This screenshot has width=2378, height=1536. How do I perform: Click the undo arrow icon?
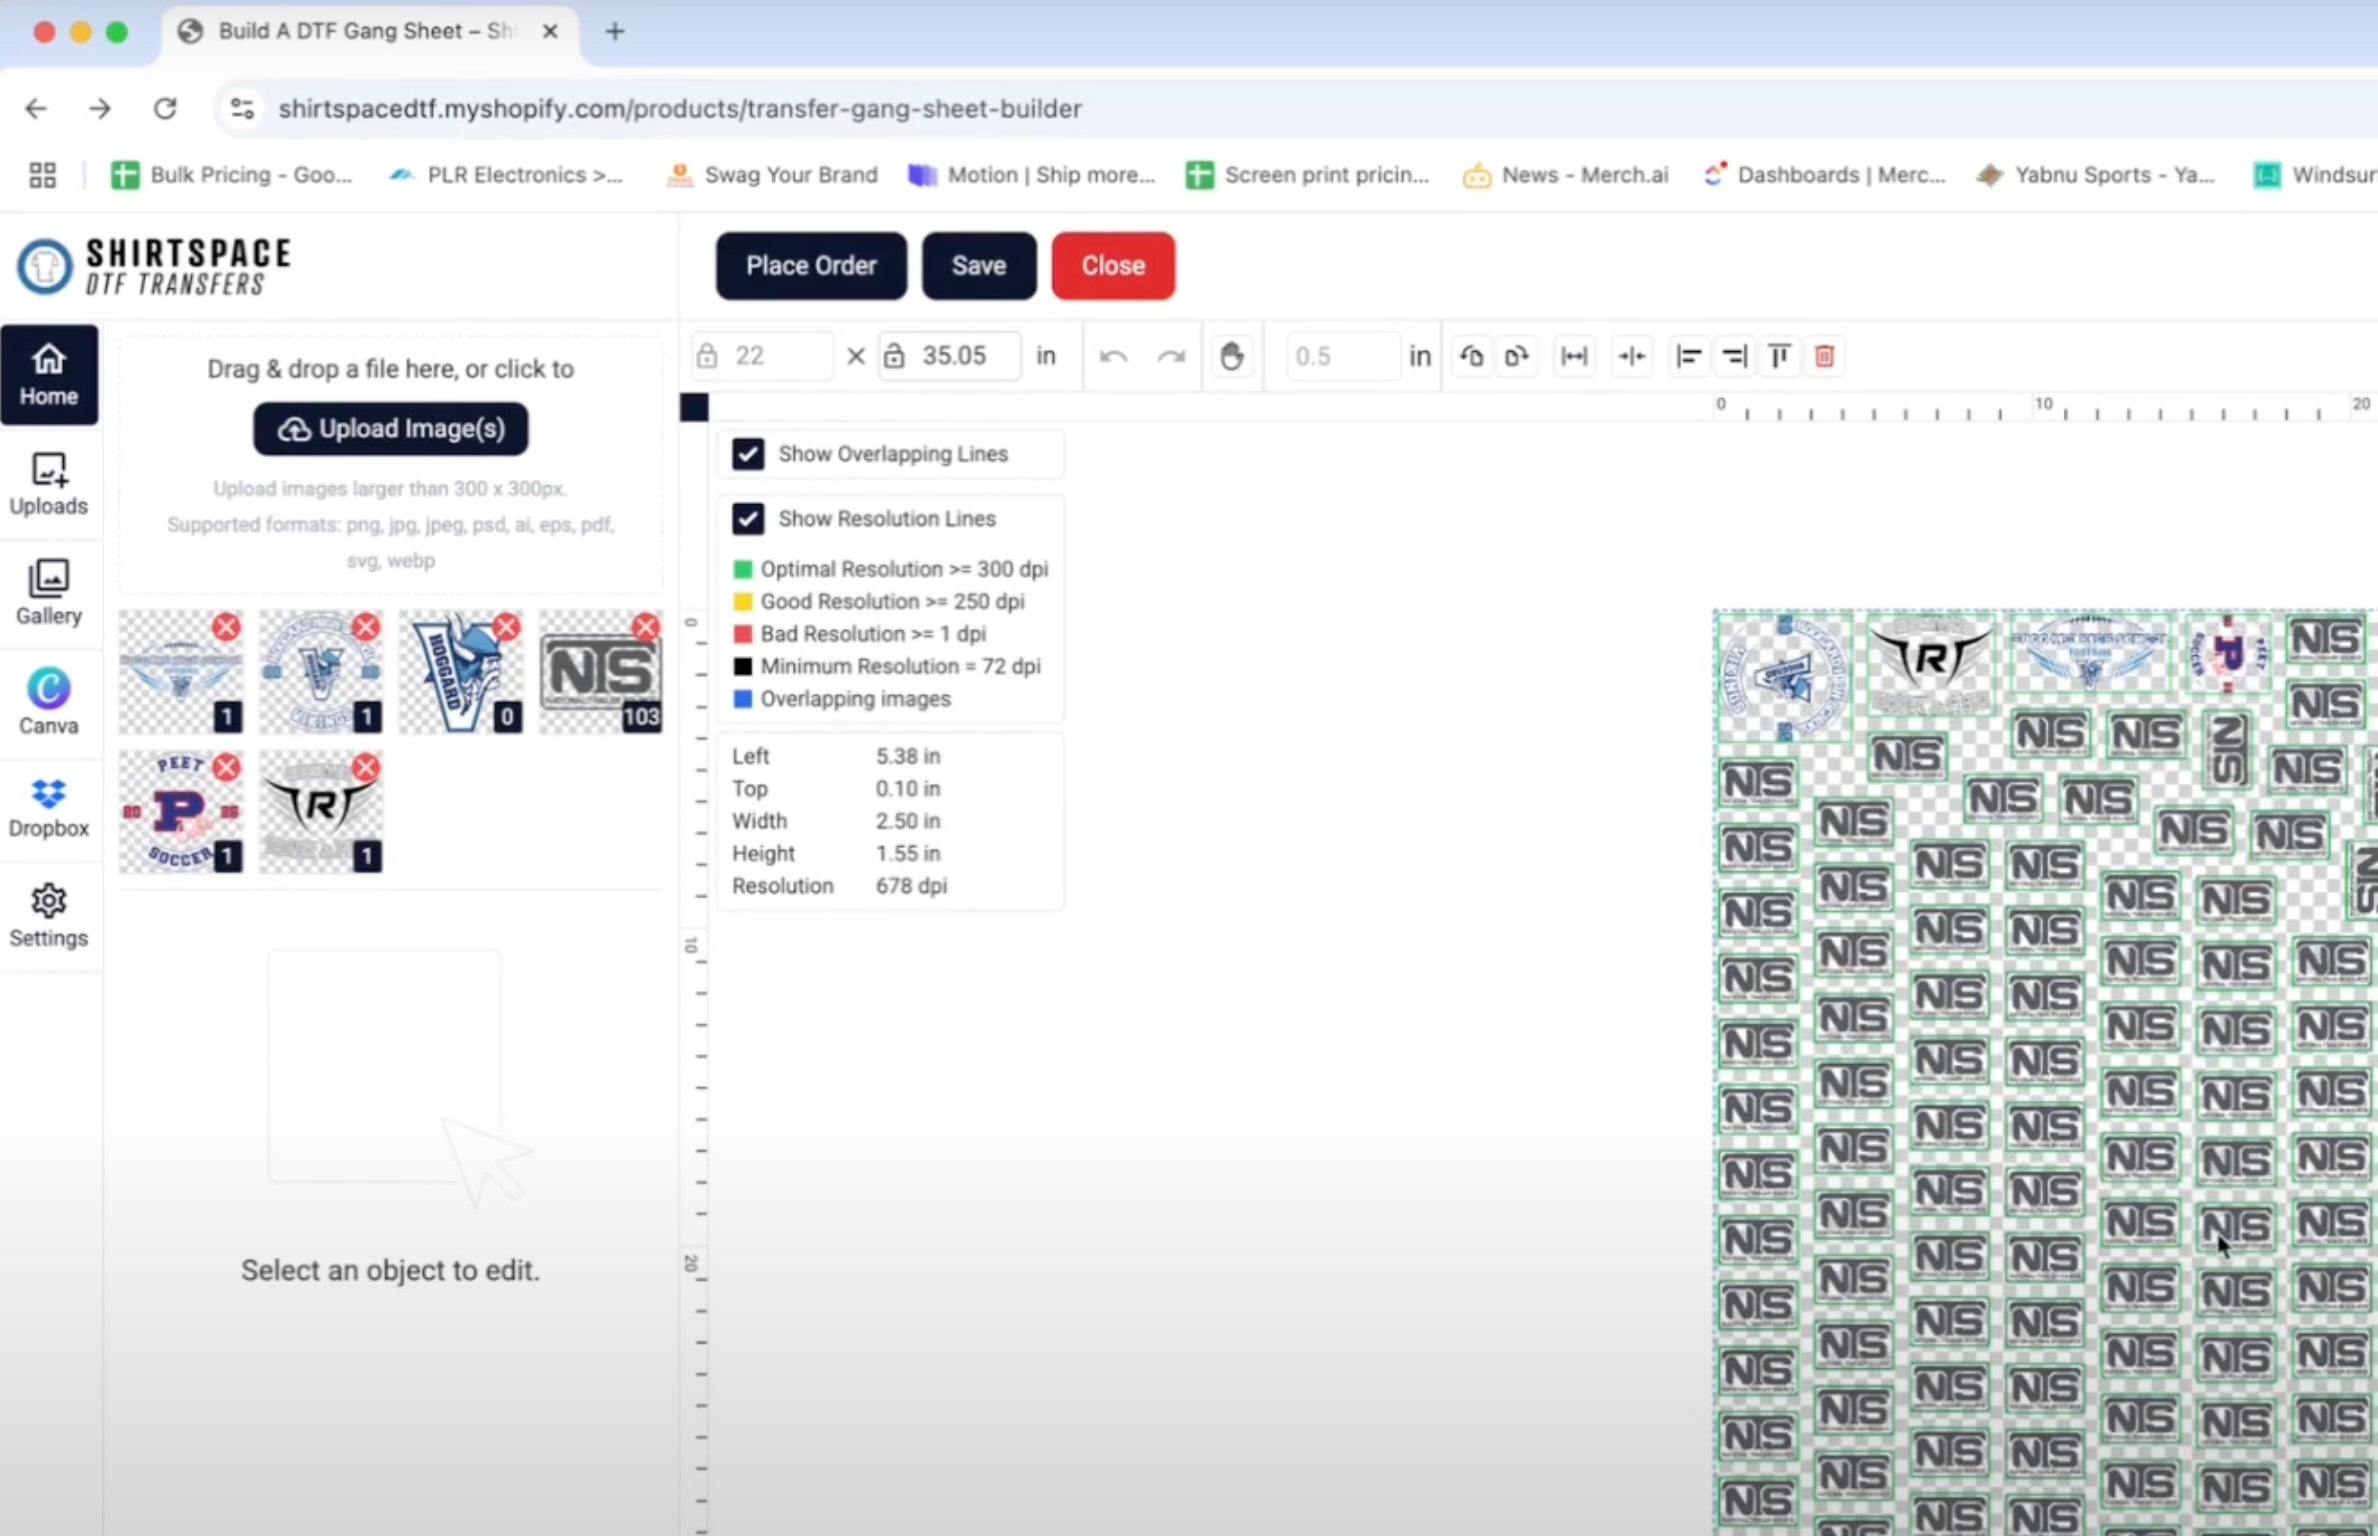tap(1113, 356)
